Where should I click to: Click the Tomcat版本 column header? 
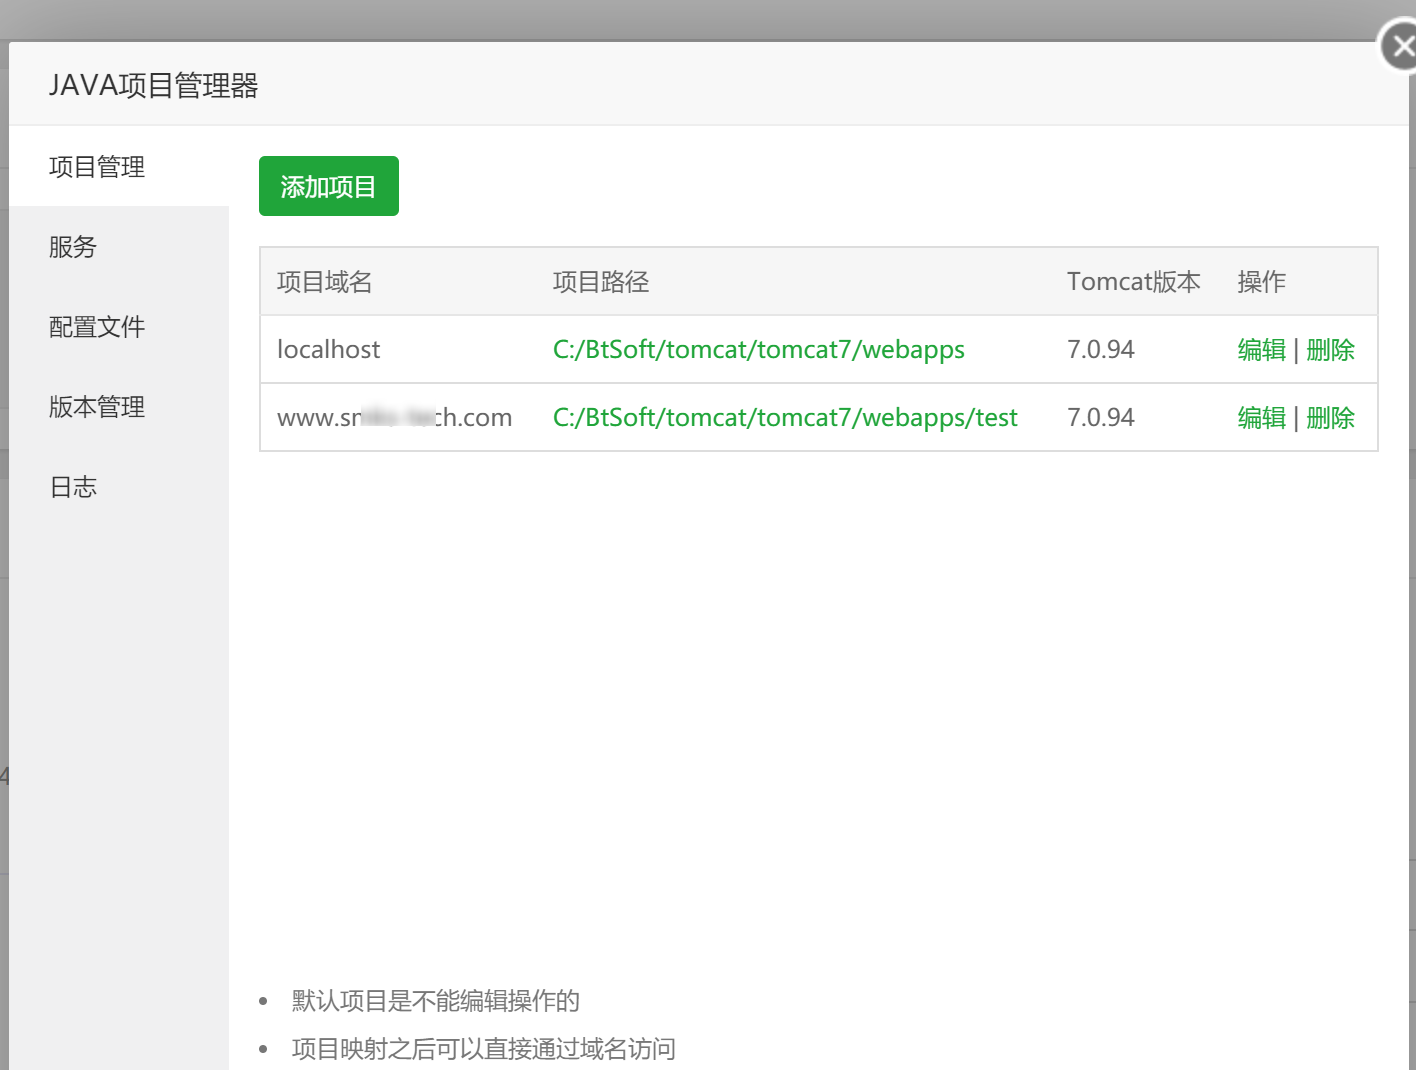(x=1134, y=282)
